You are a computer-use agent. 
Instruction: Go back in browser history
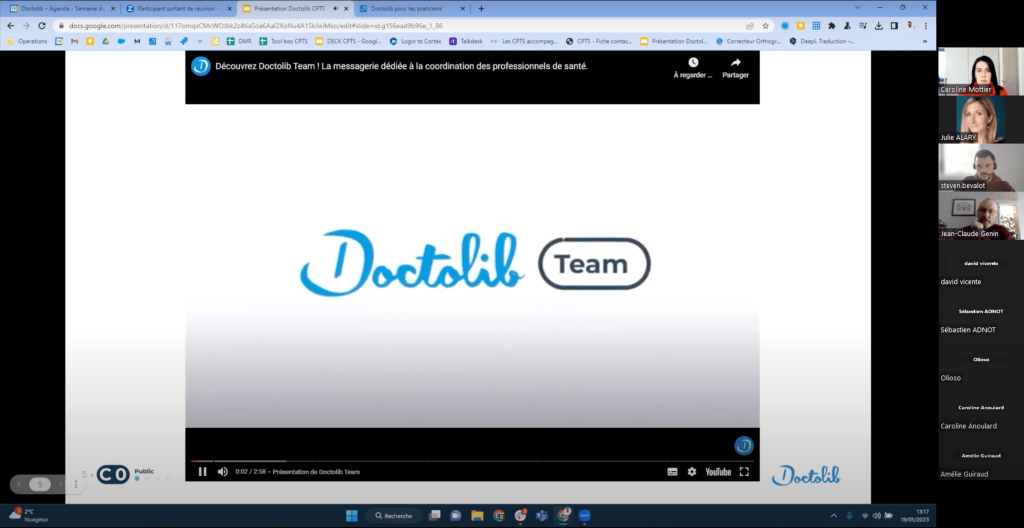coord(10,25)
